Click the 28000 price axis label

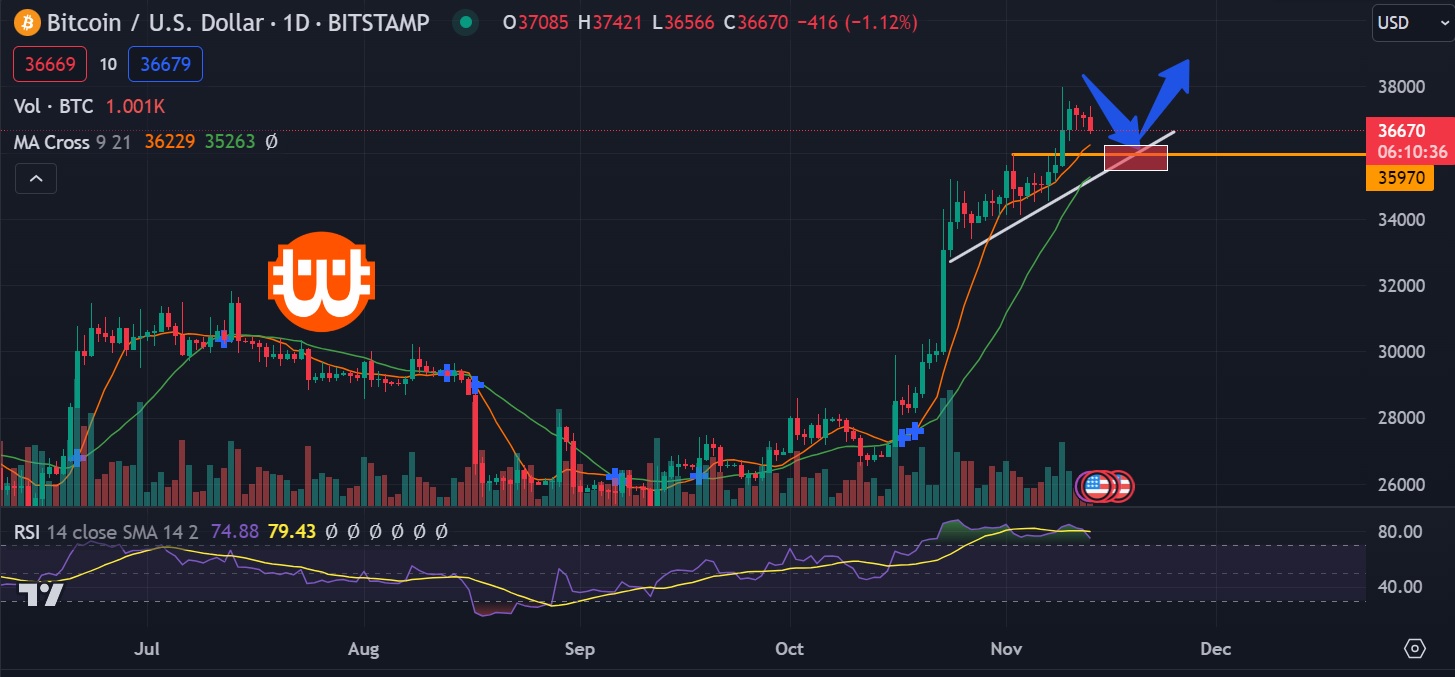[x=1400, y=418]
